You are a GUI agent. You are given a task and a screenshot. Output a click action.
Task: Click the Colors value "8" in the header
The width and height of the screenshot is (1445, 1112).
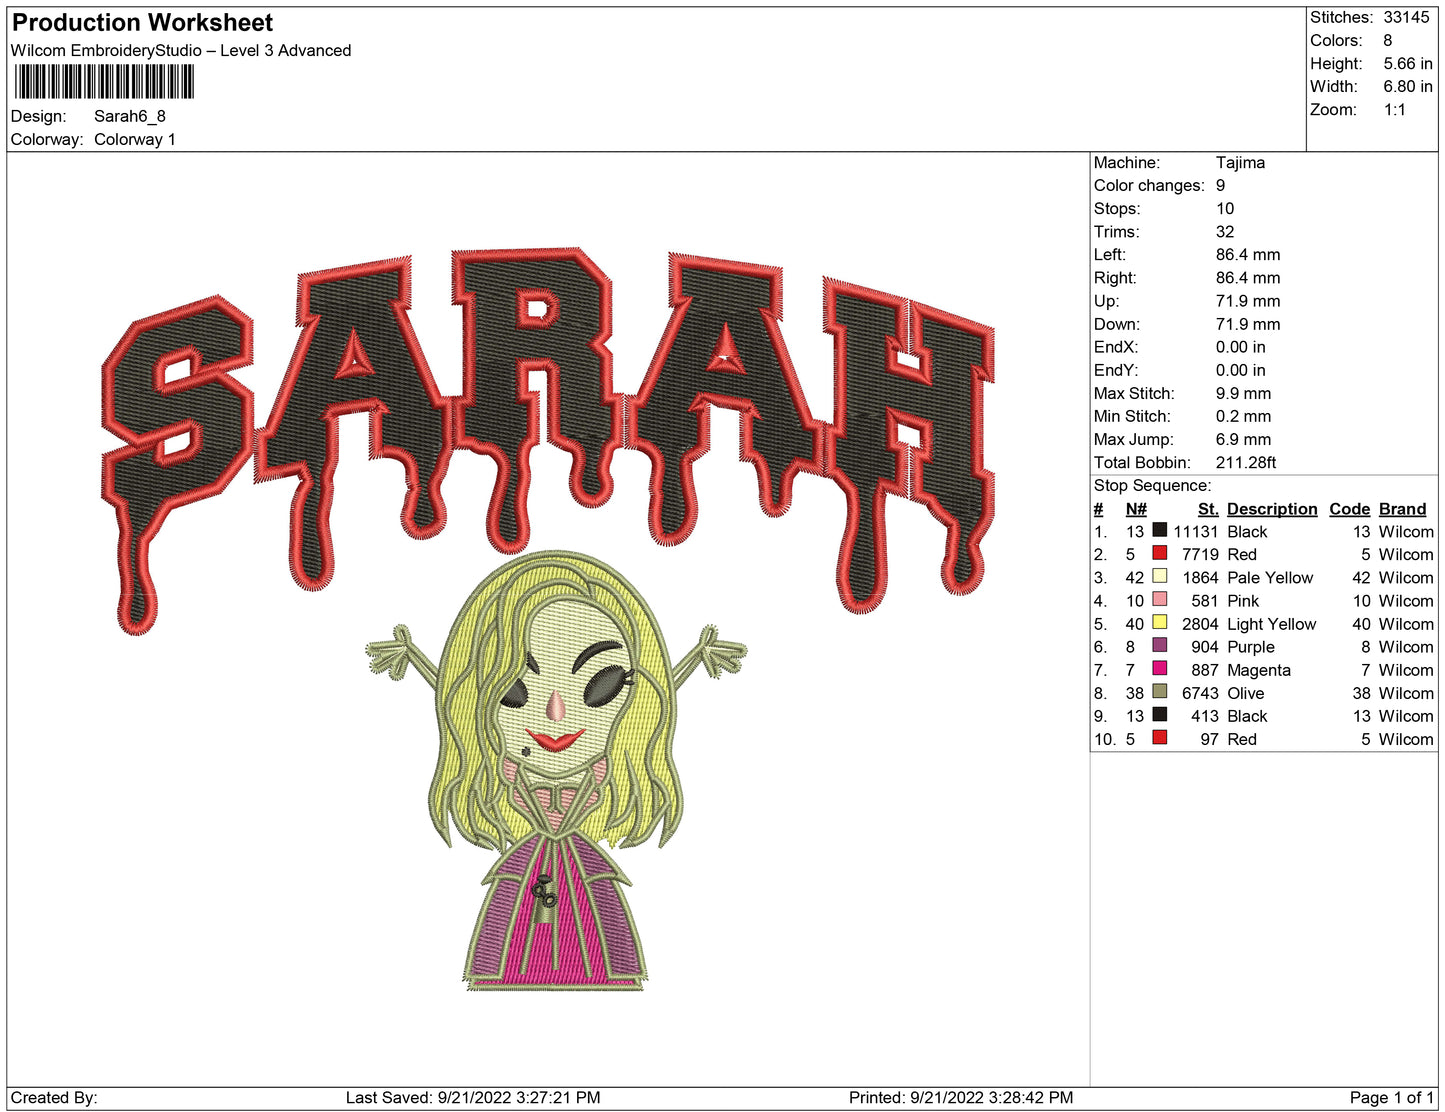pyautogui.click(x=1388, y=40)
